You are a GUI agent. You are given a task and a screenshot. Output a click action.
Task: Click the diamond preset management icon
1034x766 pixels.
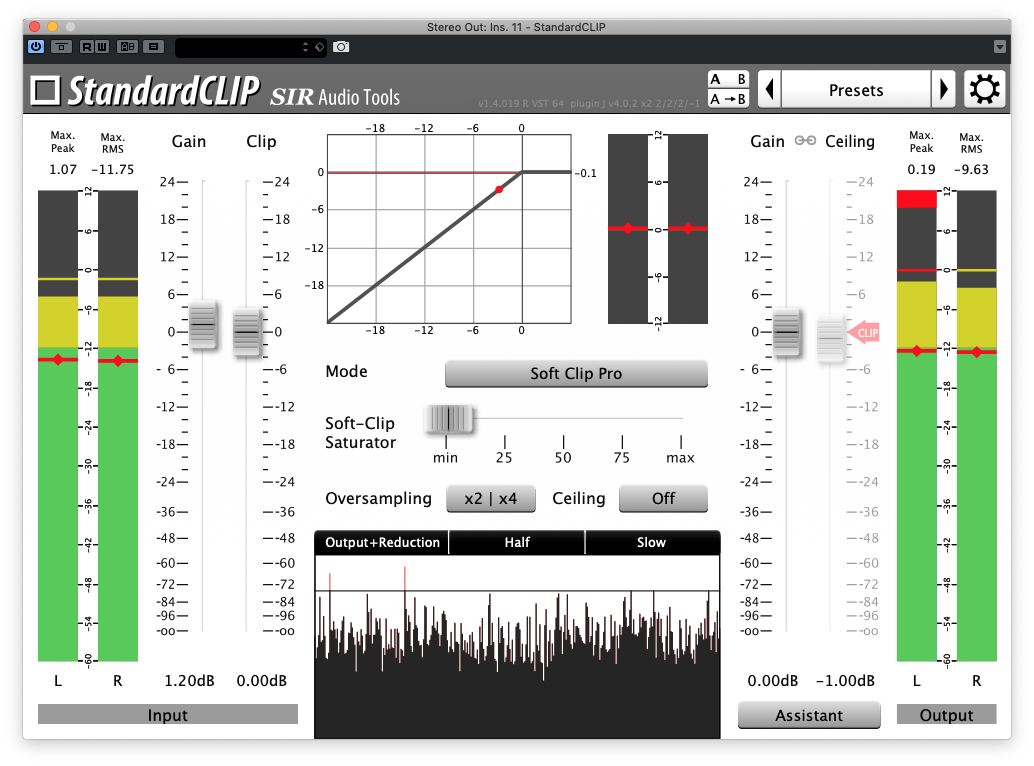[x=320, y=47]
